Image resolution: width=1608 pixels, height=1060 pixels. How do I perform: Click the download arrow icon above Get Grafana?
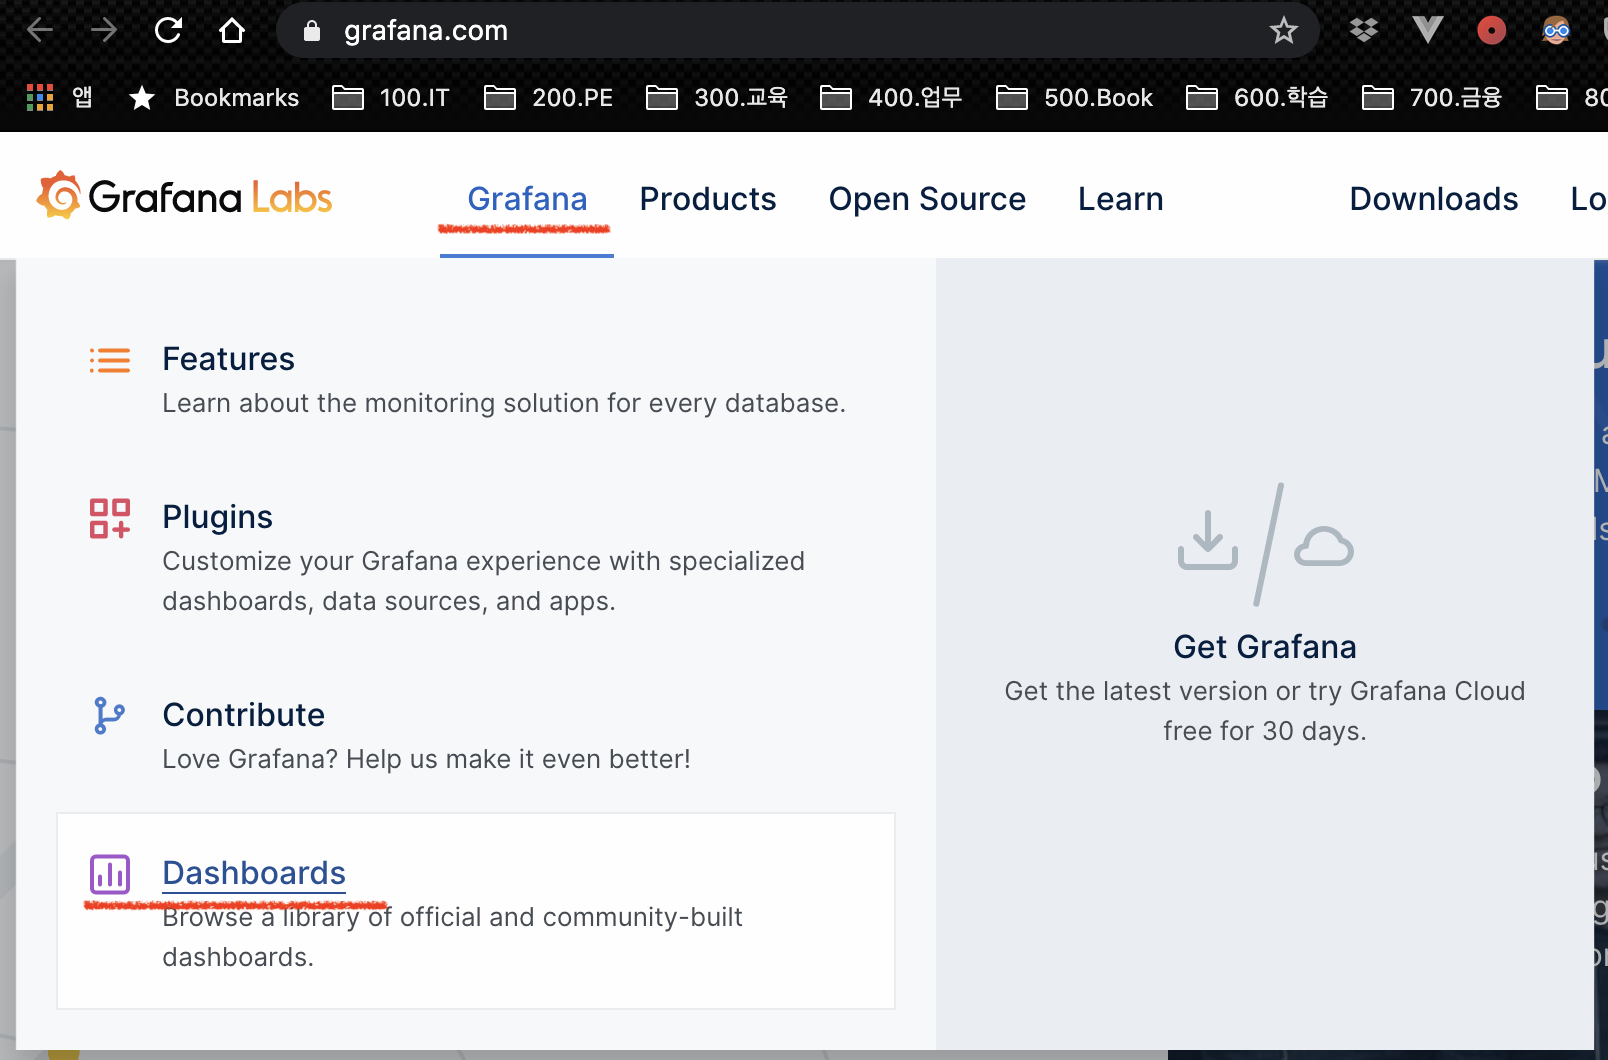pyautogui.click(x=1208, y=540)
